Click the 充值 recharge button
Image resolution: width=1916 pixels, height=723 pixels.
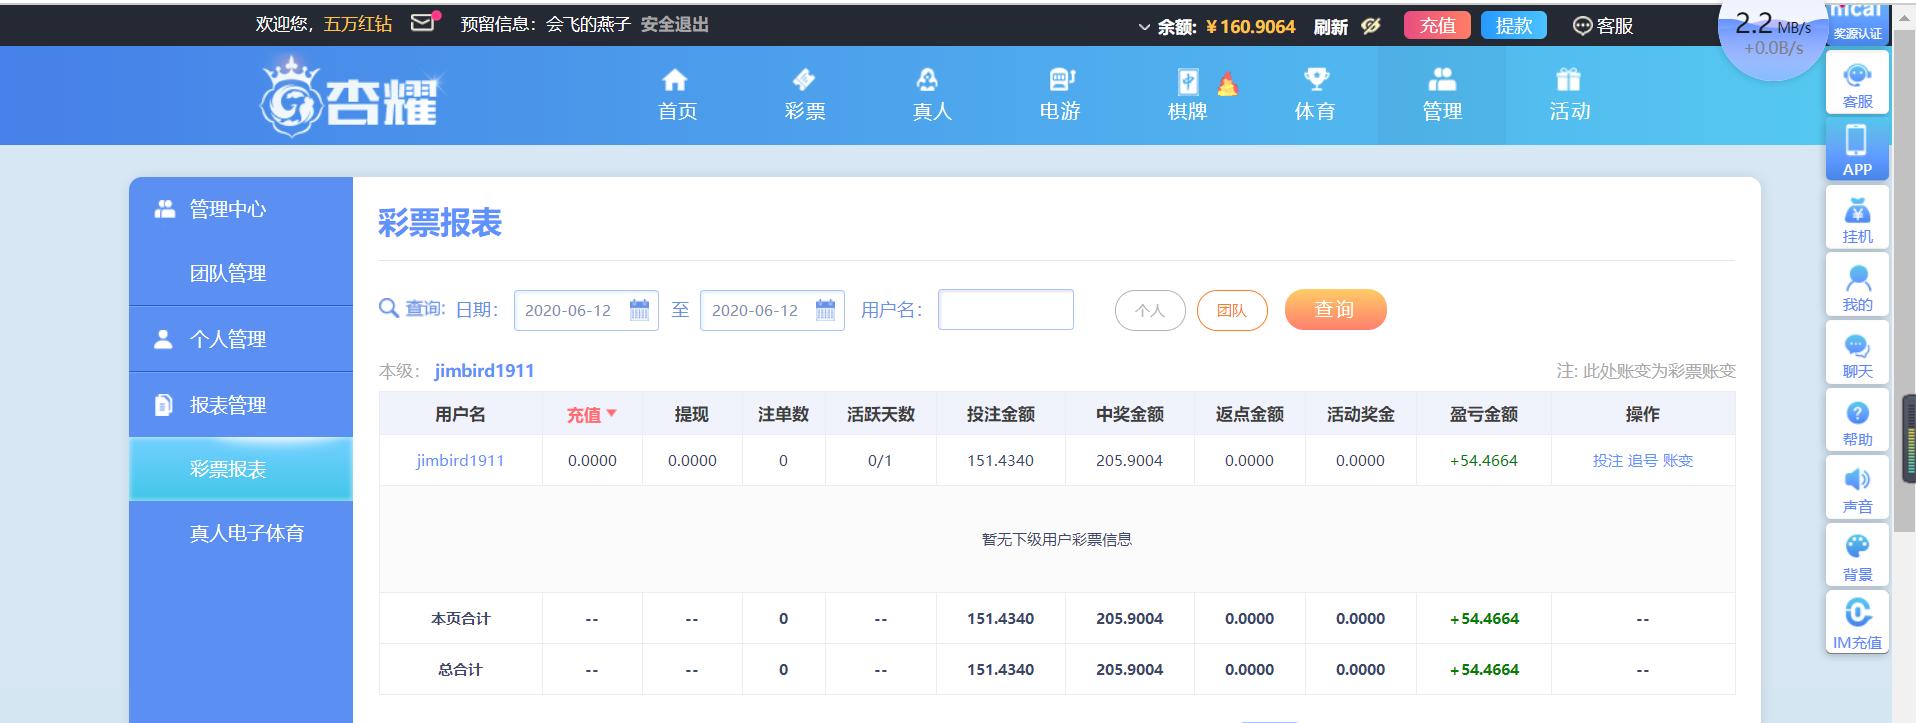point(1437,26)
